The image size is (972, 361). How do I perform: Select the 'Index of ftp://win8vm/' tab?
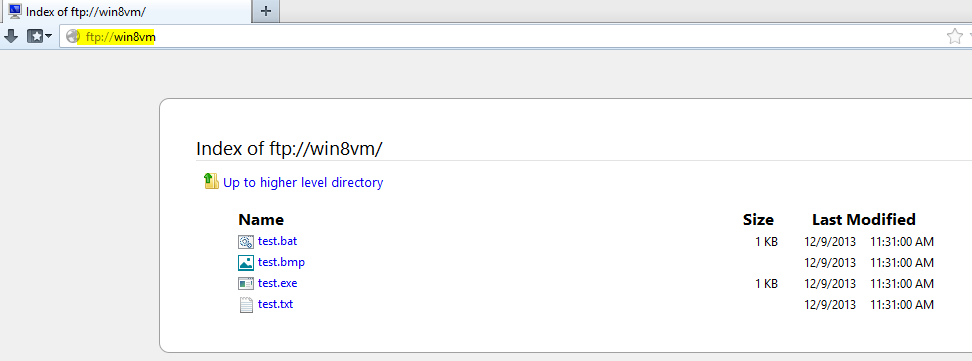coord(126,11)
